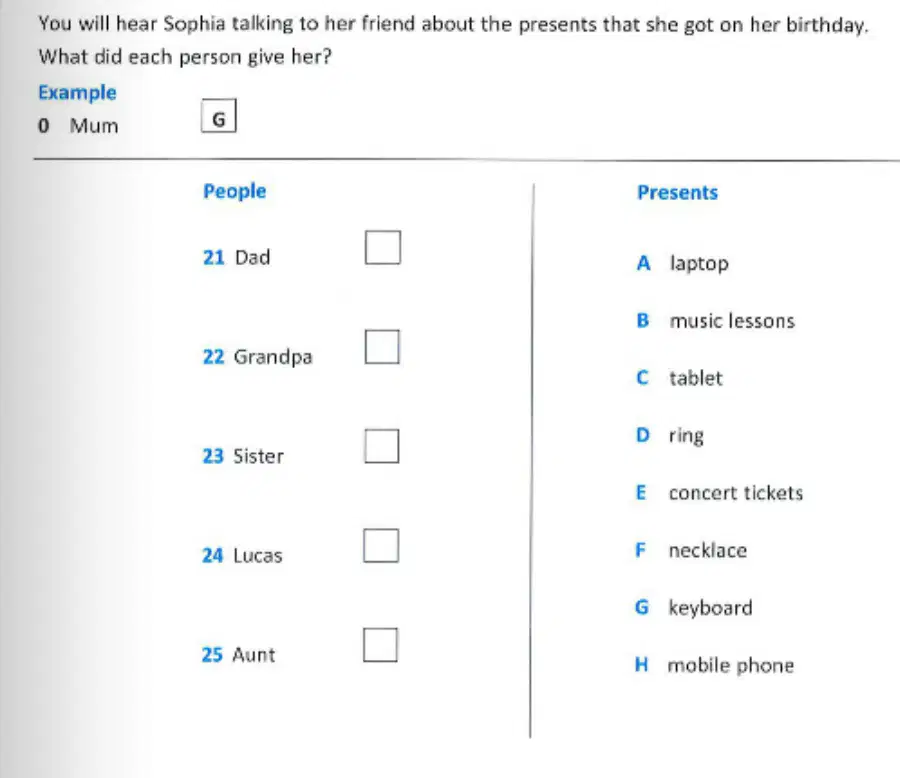
Task: Click the answer box next to Aunt
Action: pos(381,645)
